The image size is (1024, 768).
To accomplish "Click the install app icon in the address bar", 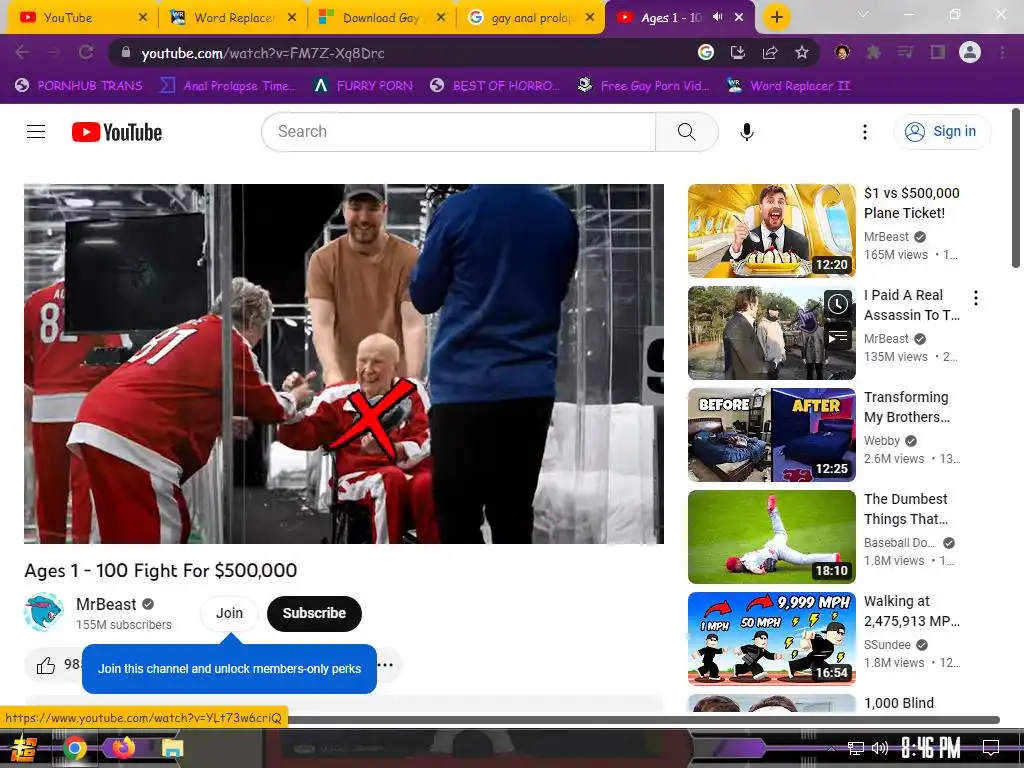I will 738,52.
